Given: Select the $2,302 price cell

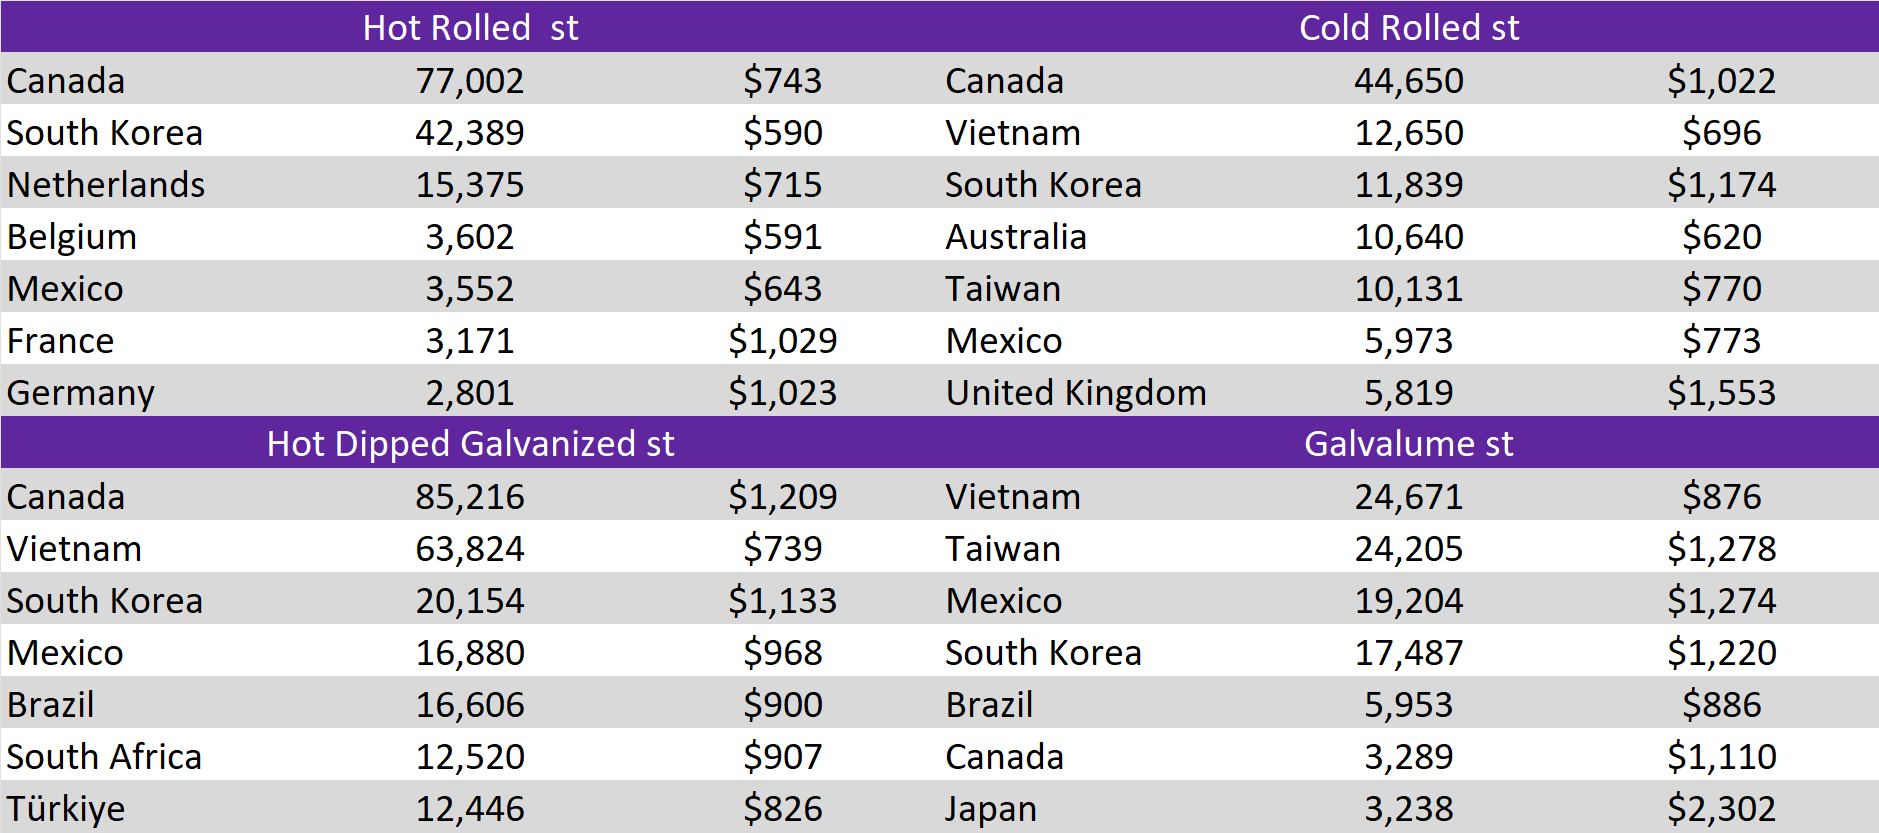Looking at the screenshot, I should [1721, 809].
